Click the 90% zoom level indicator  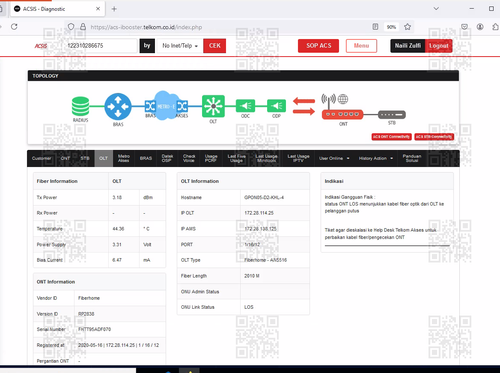pos(391,27)
